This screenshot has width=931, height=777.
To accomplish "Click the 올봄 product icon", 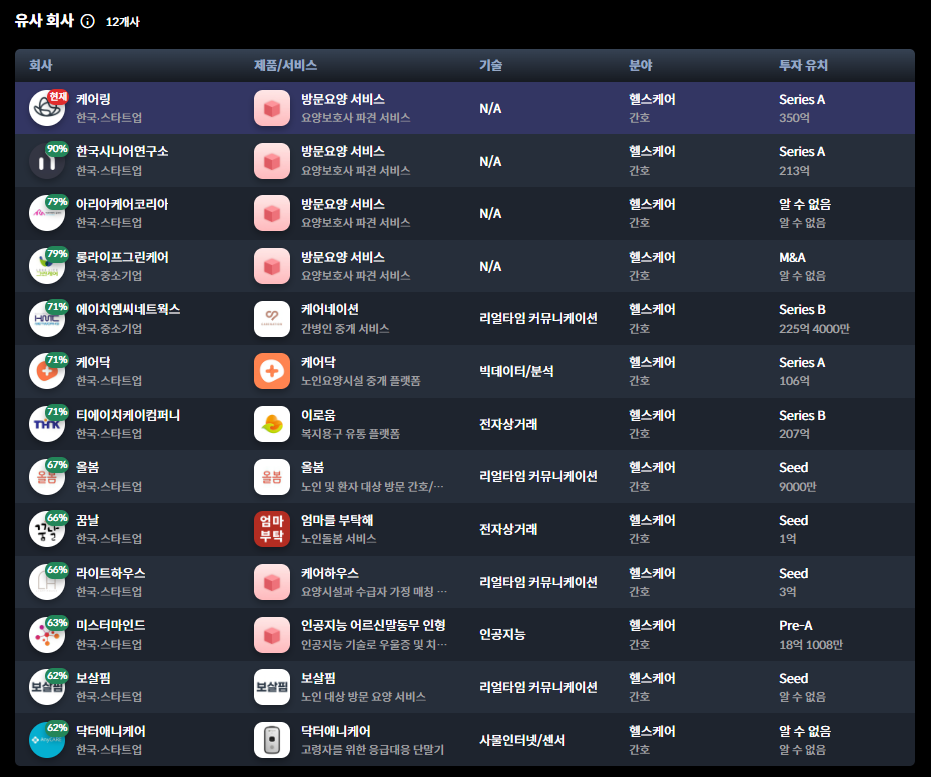I will [271, 475].
